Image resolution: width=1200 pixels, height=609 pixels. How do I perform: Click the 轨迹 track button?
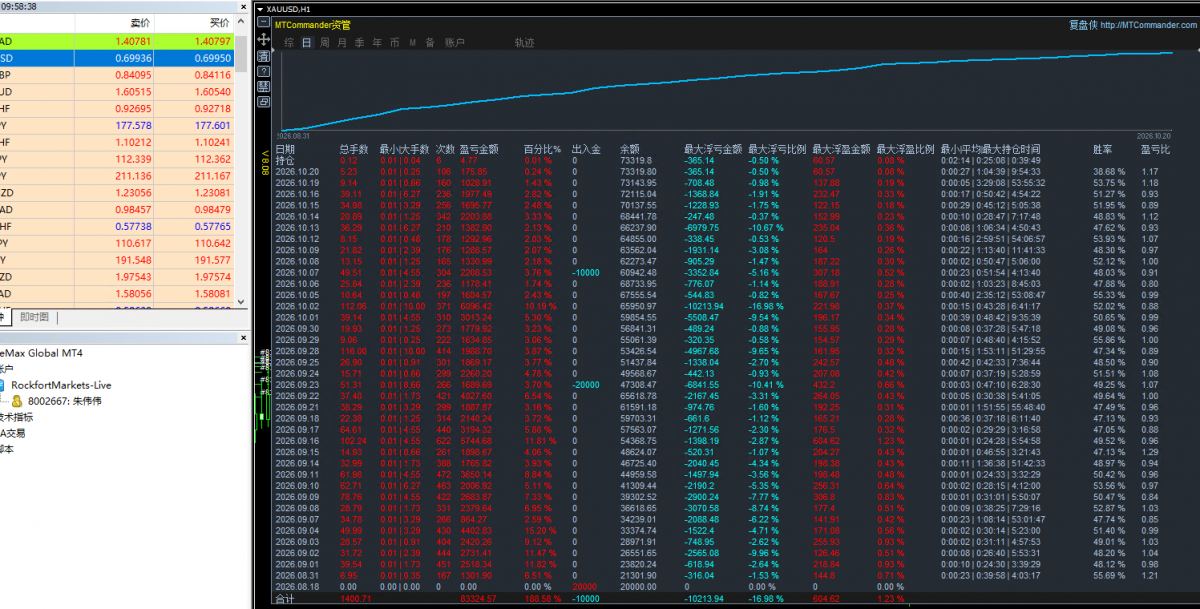[x=524, y=43]
